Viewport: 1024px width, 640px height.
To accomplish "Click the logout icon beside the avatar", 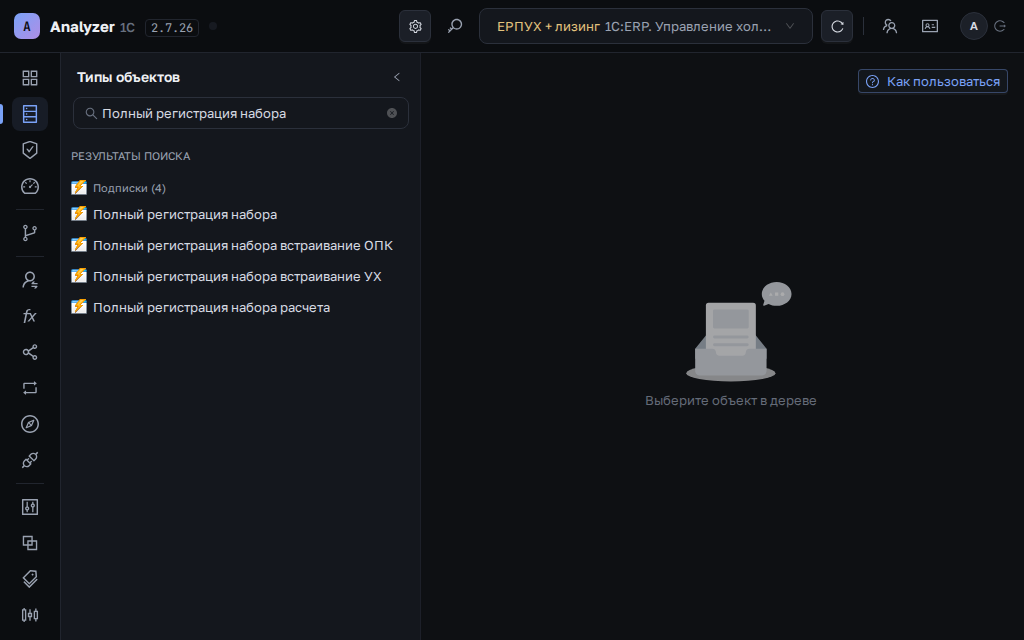I will click(1000, 26).
